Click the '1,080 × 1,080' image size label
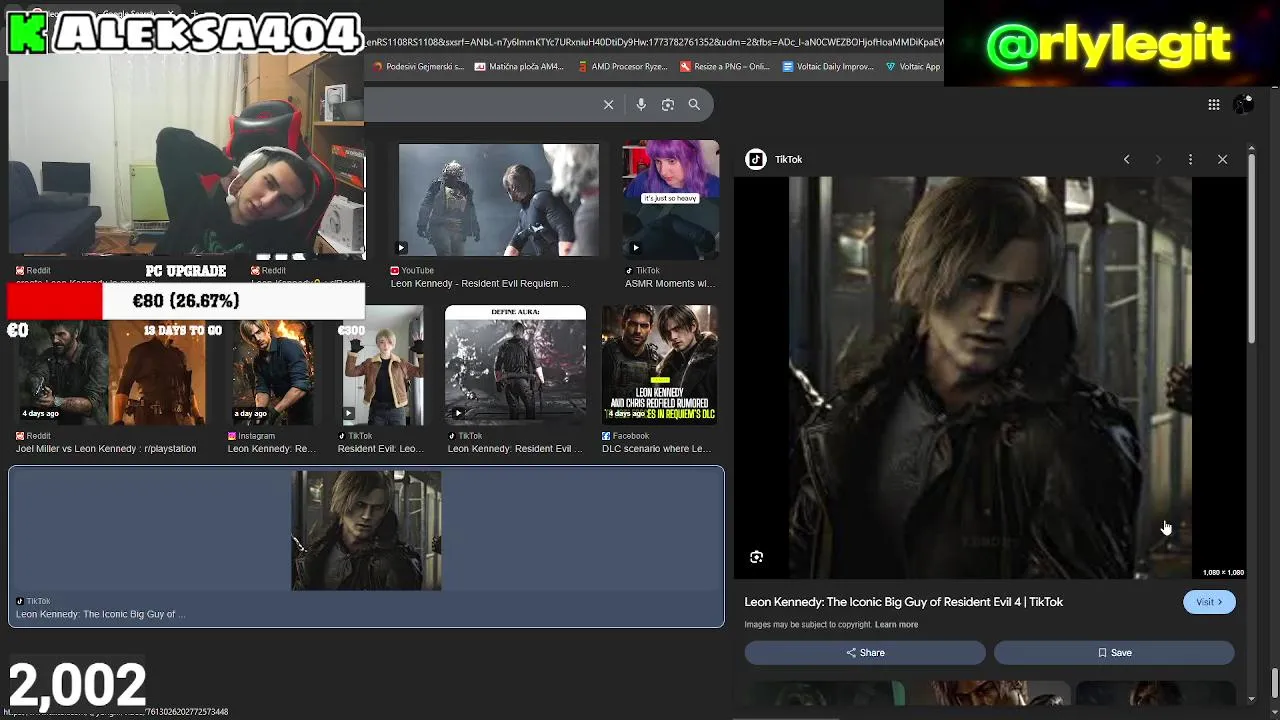The image size is (1280, 720). (x=1223, y=573)
